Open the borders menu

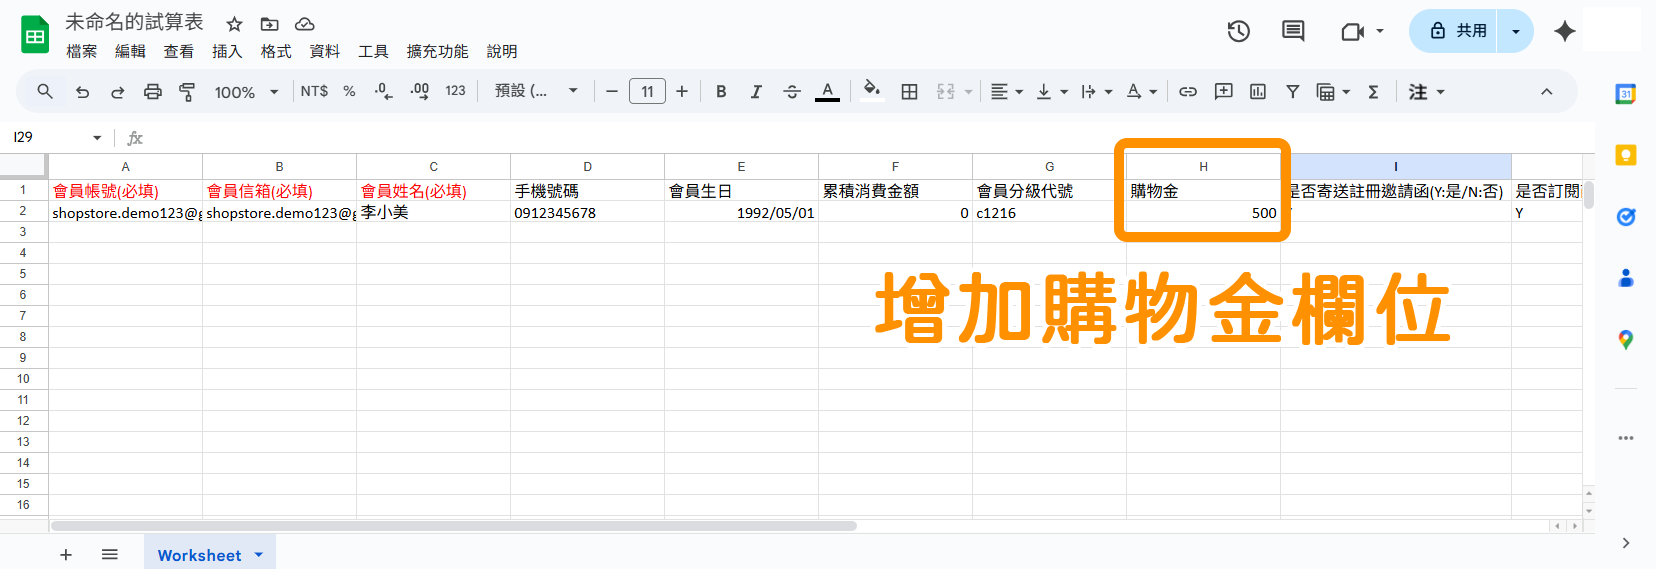pos(909,92)
